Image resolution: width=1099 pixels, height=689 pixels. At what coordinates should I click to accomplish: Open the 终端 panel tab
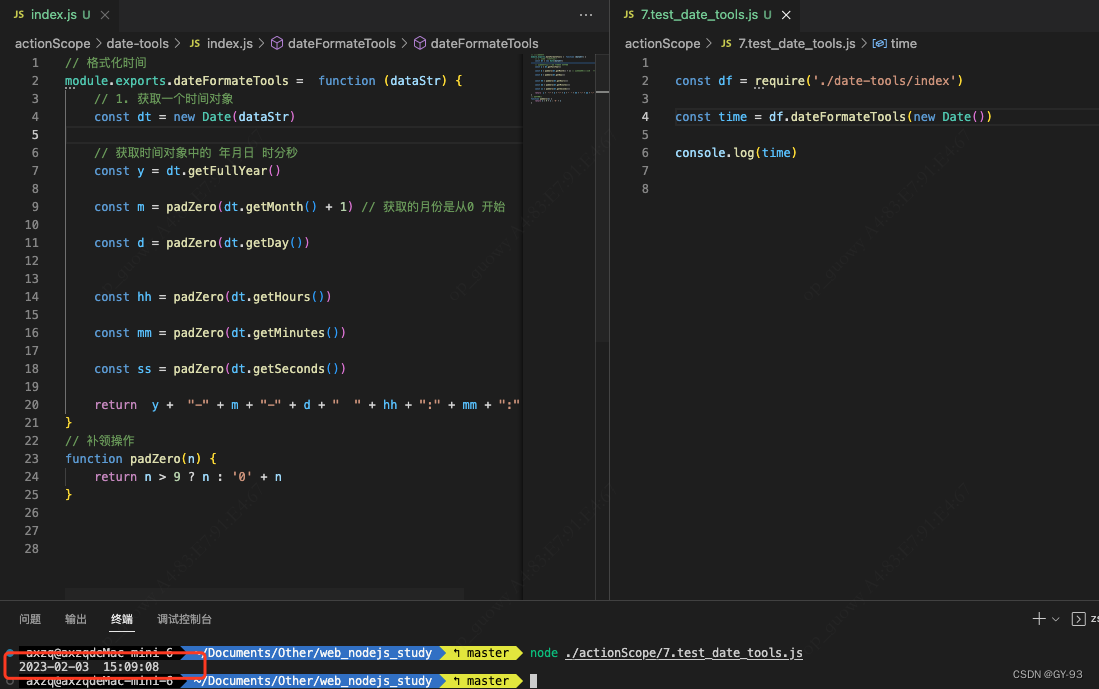(x=122, y=619)
